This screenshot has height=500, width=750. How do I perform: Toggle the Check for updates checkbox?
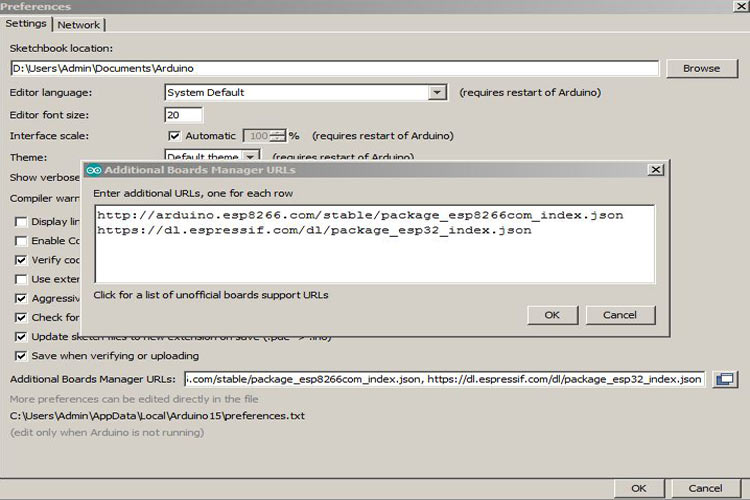pyautogui.click(x=21, y=318)
